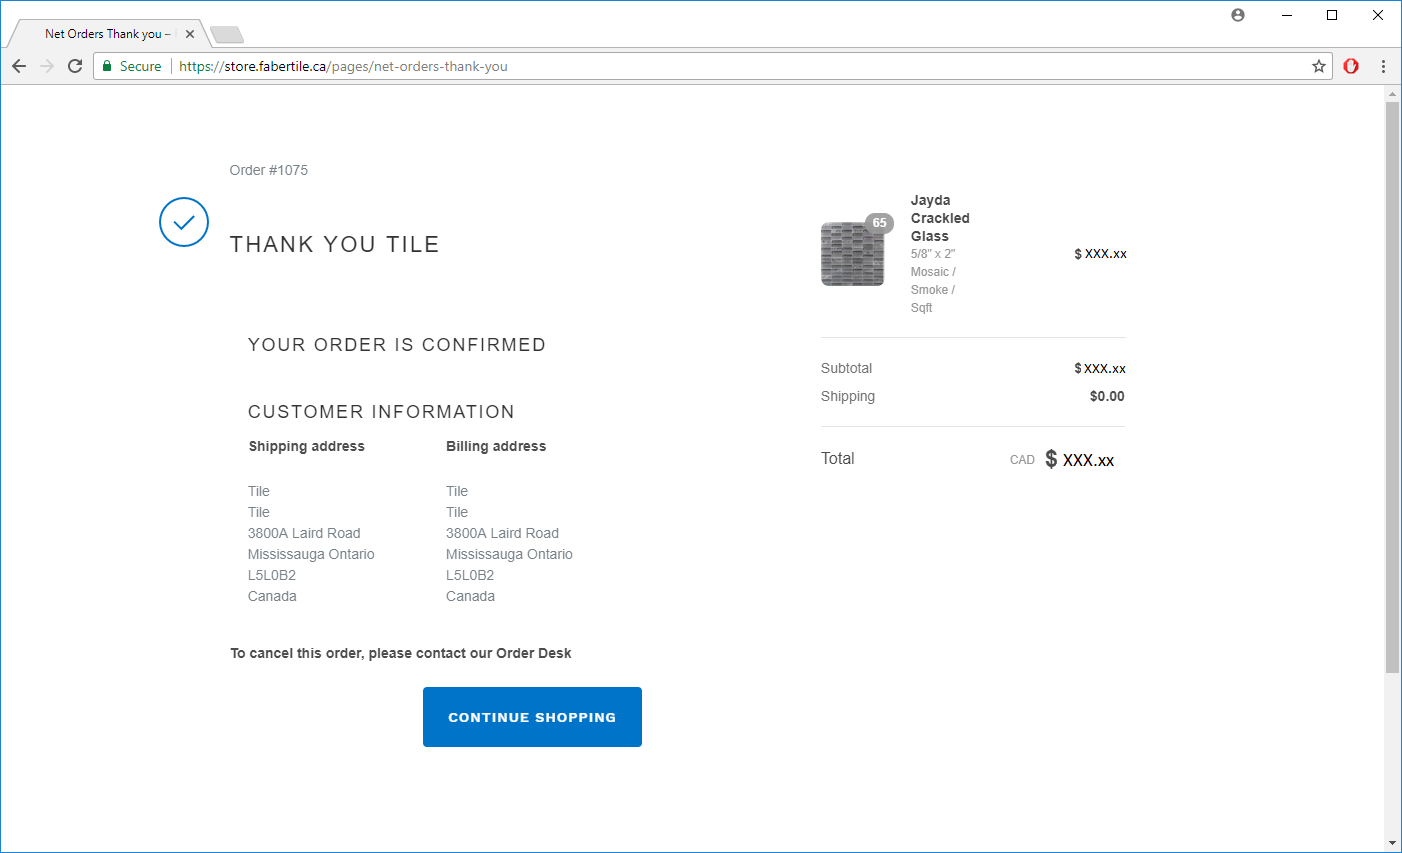Click Mississauga Ontario in Shipping address

pyautogui.click(x=311, y=554)
